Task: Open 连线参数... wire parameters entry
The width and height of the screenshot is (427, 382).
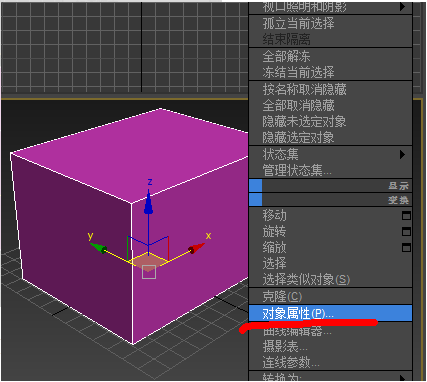Action: (x=330, y=362)
